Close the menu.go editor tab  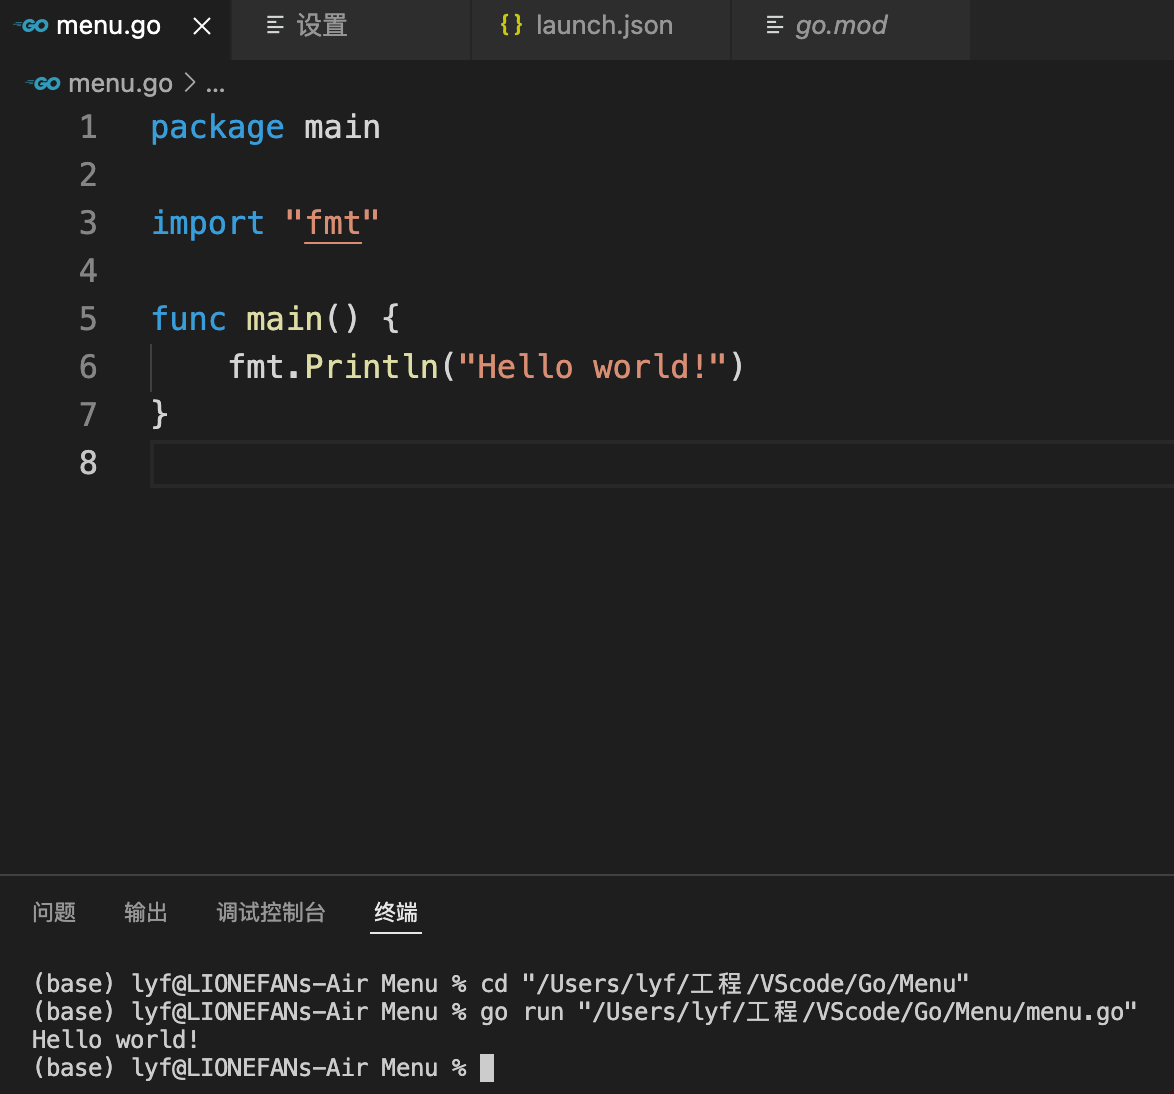click(x=201, y=26)
